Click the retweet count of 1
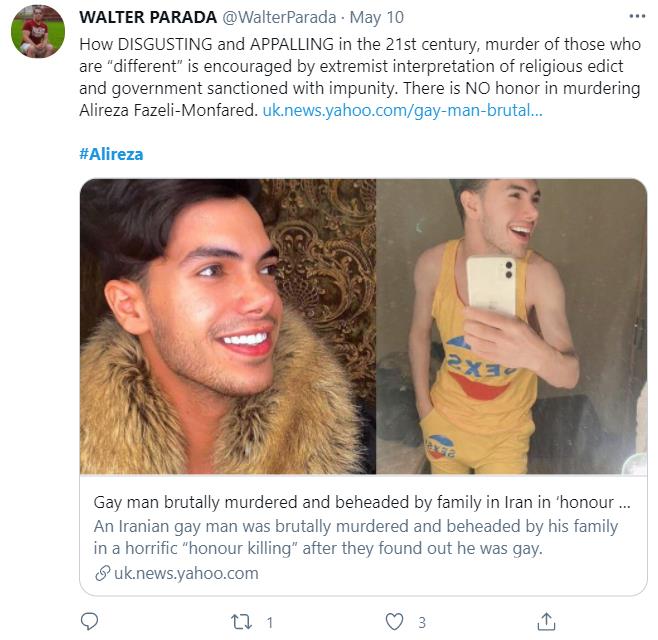This screenshot has width=658, height=640. pos(270,622)
